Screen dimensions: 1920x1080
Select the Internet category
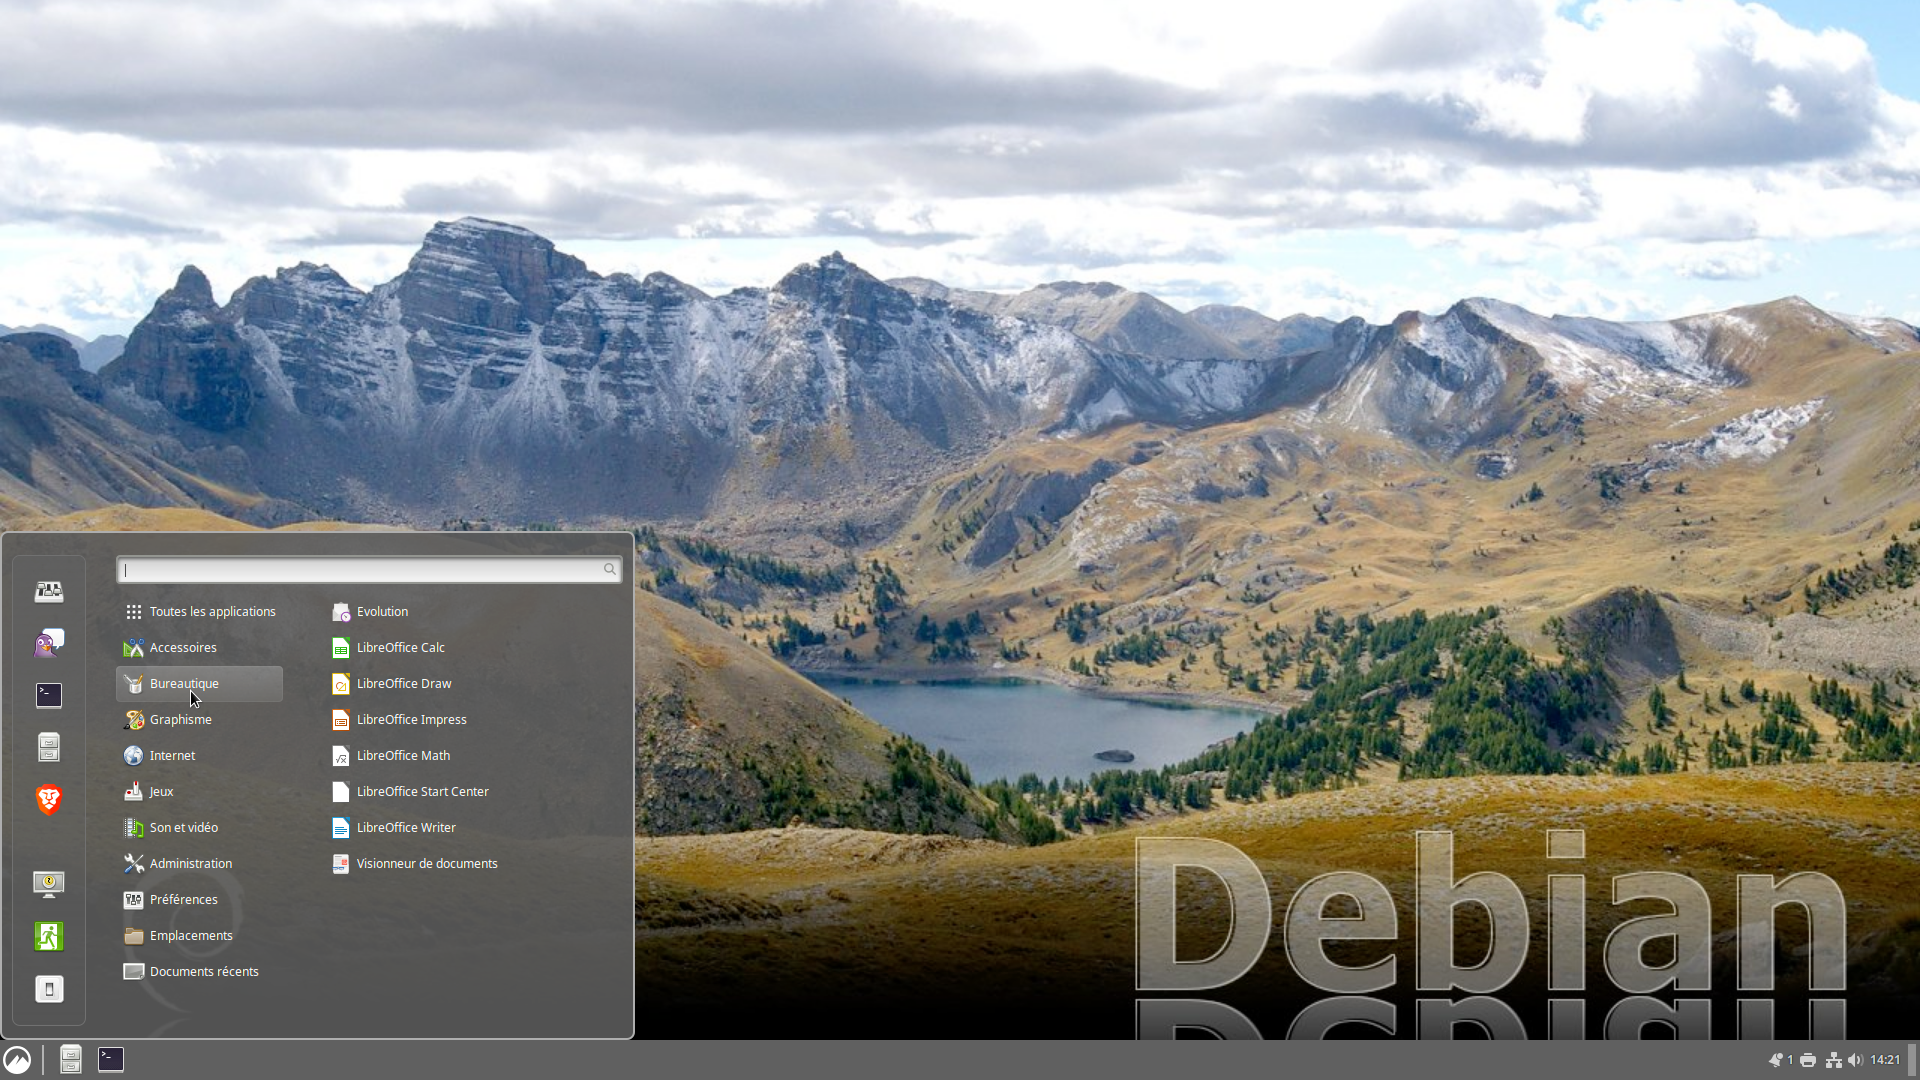172,756
